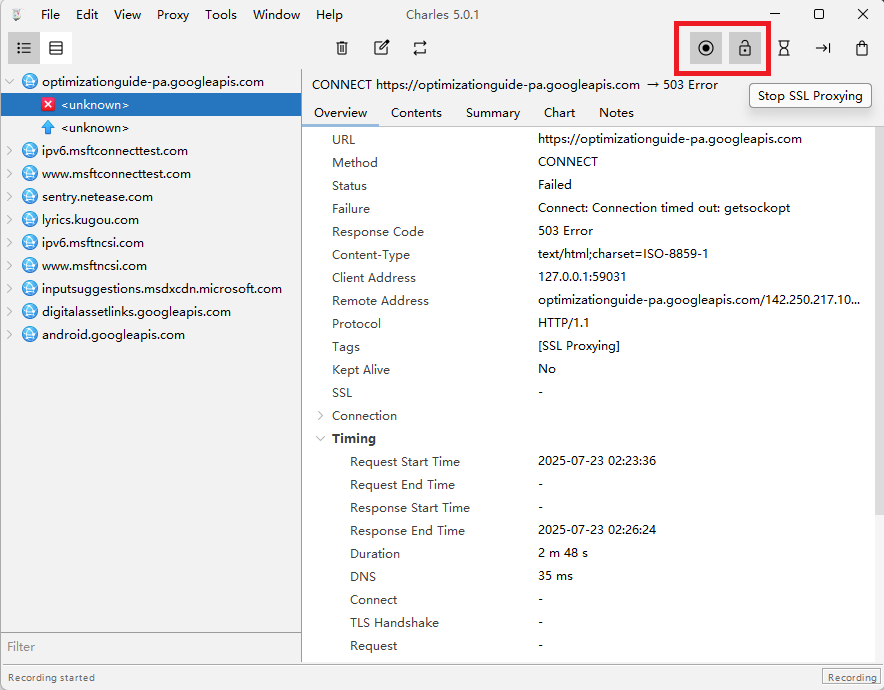Expand the Connection section
Viewport: 884px width, 690px height.
tap(321, 416)
